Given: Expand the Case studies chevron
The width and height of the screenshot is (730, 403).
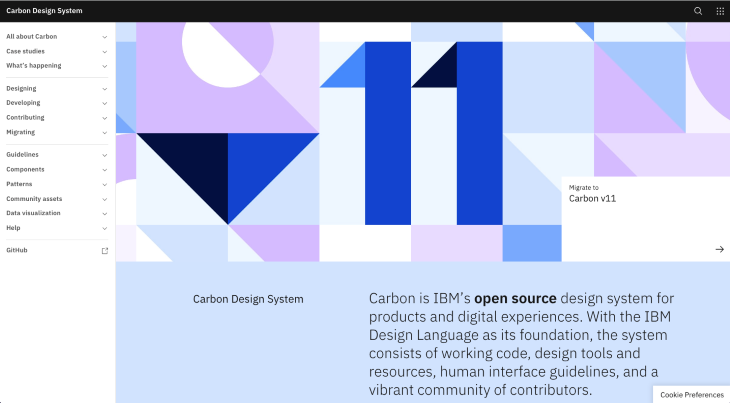Looking at the screenshot, I should pos(105,52).
